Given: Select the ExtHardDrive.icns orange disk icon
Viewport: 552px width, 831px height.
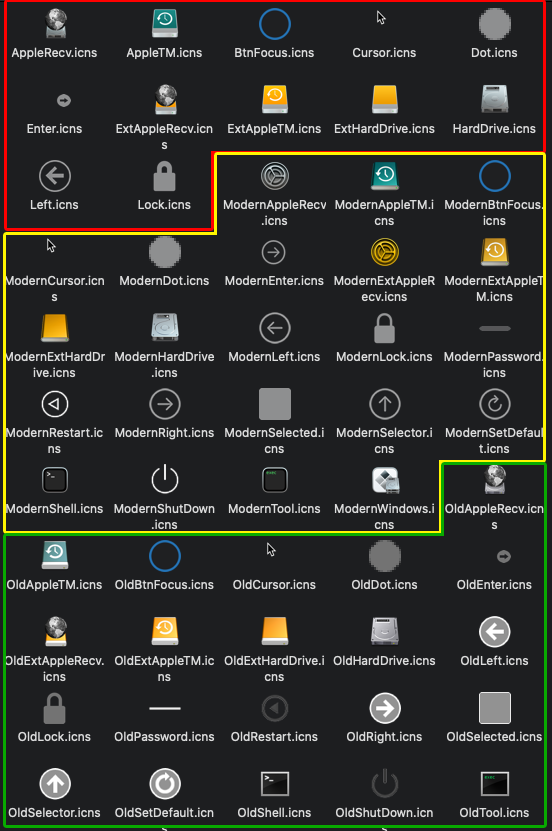Looking at the screenshot, I should 385,100.
